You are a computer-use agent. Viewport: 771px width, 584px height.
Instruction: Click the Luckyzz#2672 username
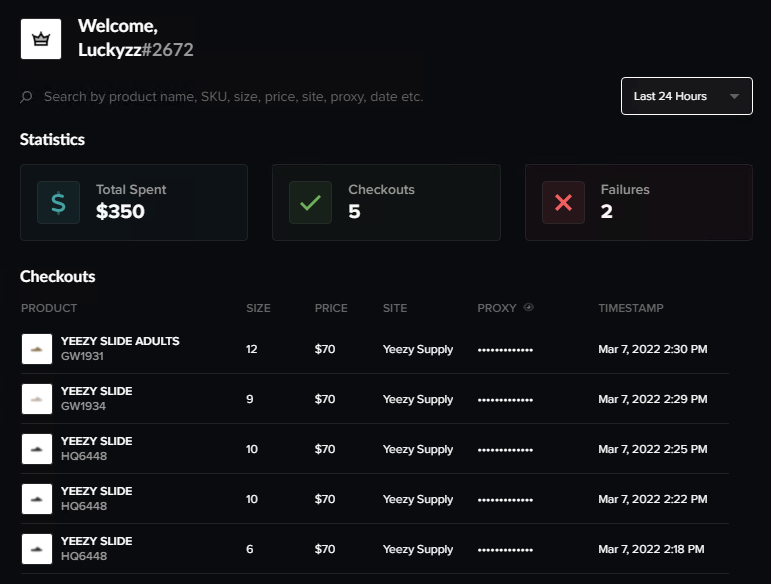(x=136, y=50)
